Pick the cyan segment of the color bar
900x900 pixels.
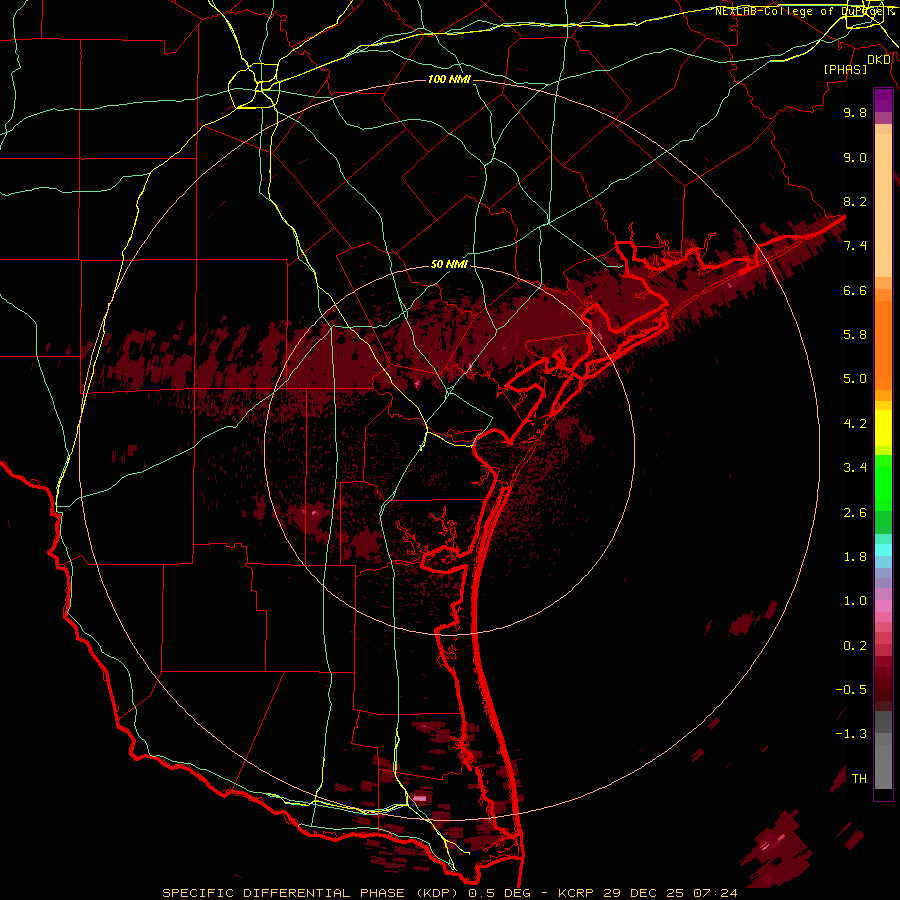pyautogui.click(x=883, y=550)
